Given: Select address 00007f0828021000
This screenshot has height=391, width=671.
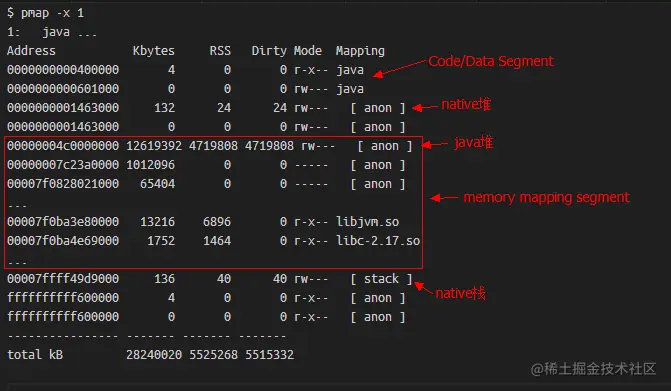Looking at the screenshot, I should (63, 184).
